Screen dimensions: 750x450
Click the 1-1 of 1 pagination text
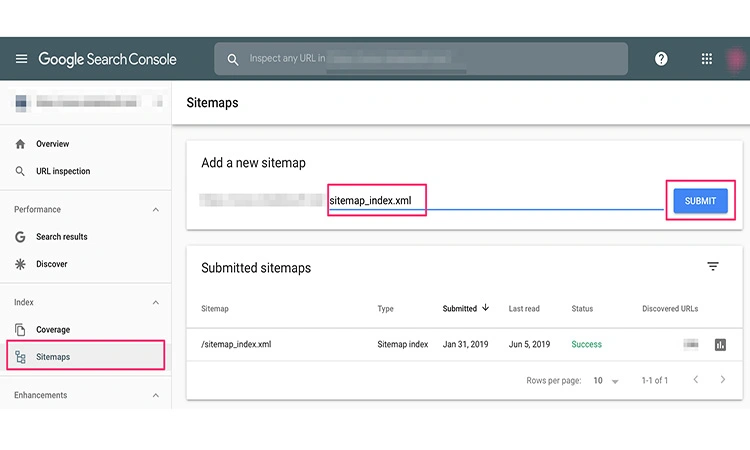654,381
